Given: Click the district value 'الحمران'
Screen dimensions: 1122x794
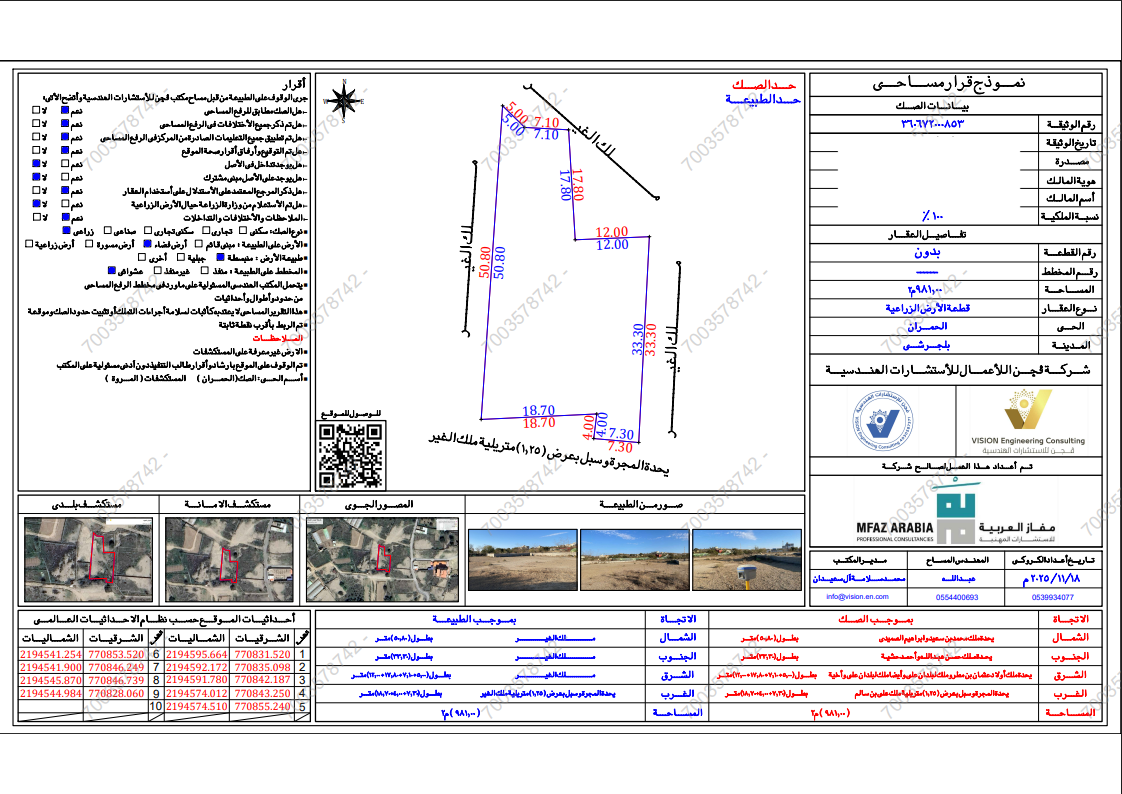Looking at the screenshot, I should (x=927, y=327).
